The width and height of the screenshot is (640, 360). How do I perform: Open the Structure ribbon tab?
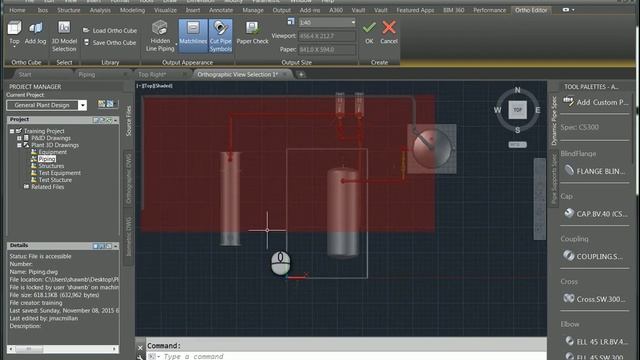coord(69,10)
